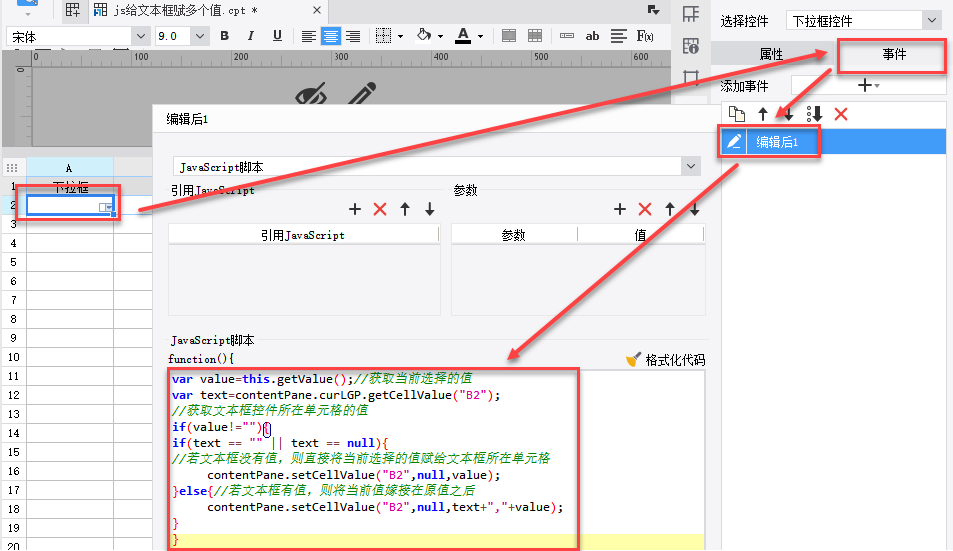Image resolution: width=953 pixels, height=551 pixels.
Task: Move referenced JavaScript up
Action: click(405, 210)
